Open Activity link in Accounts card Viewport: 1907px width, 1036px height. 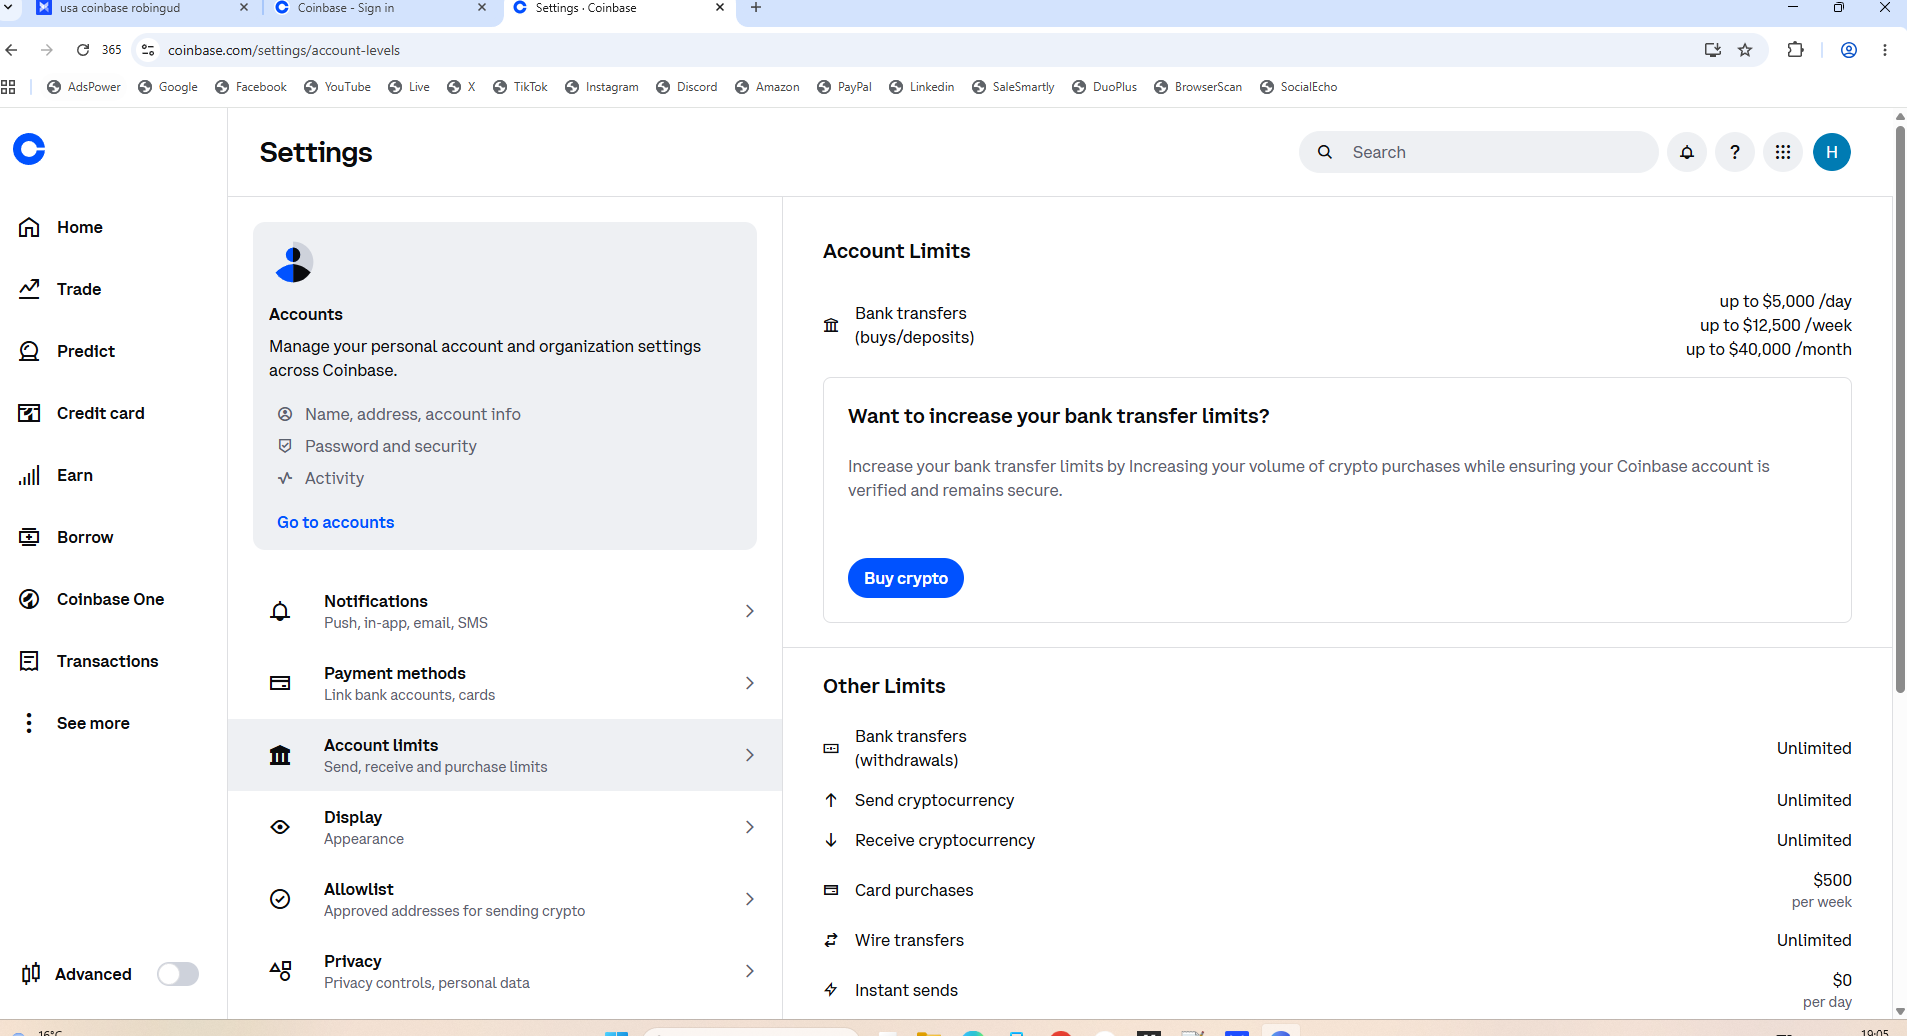334,478
